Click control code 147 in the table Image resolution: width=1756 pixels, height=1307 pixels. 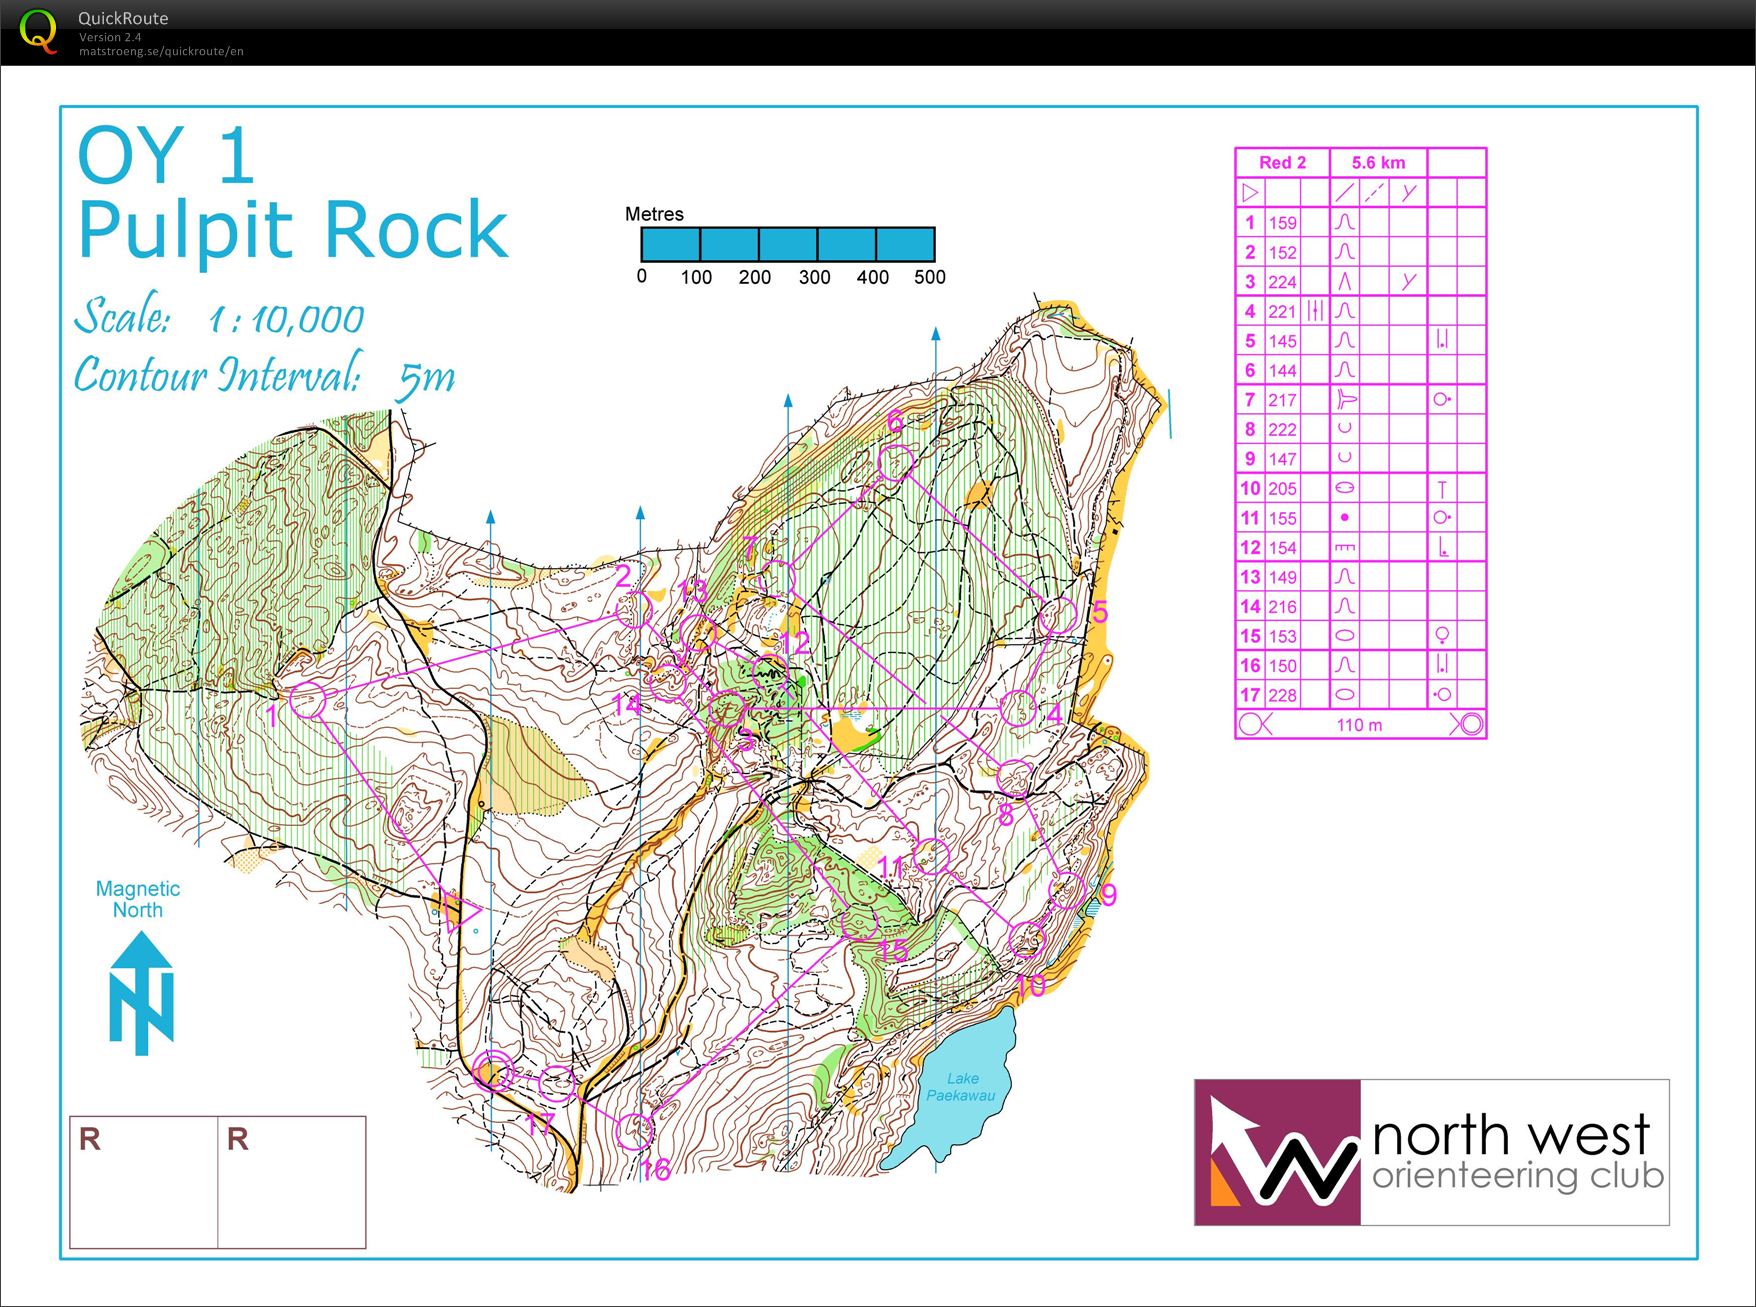pos(1283,459)
